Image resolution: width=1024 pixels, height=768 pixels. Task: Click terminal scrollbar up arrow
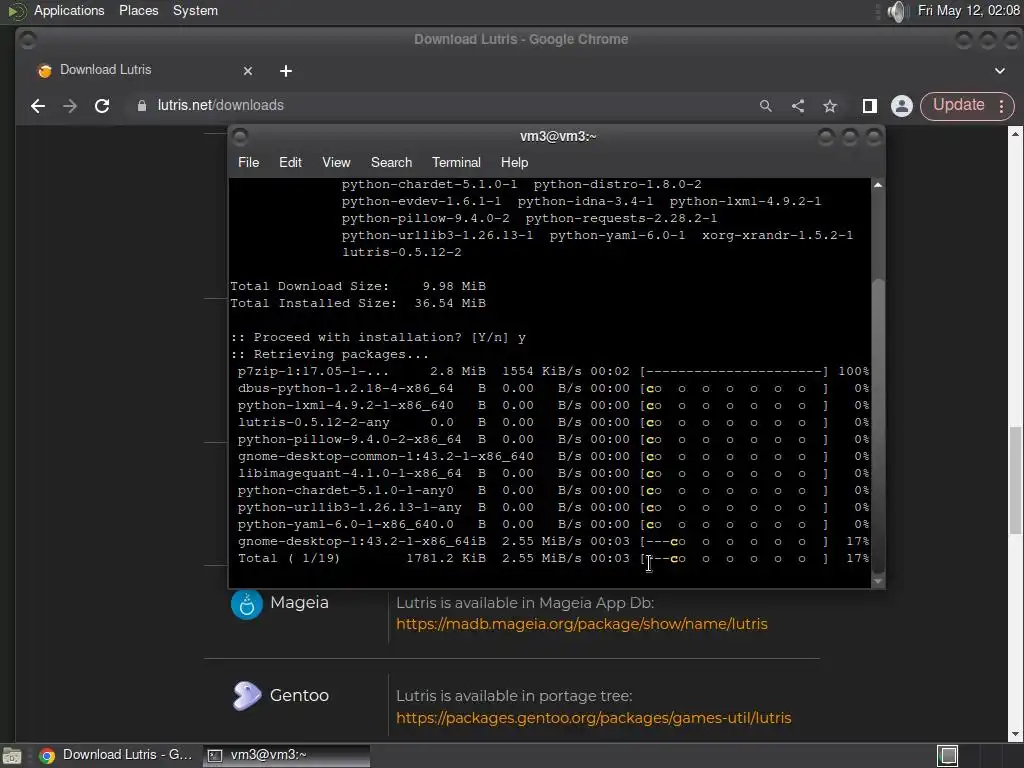878,185
